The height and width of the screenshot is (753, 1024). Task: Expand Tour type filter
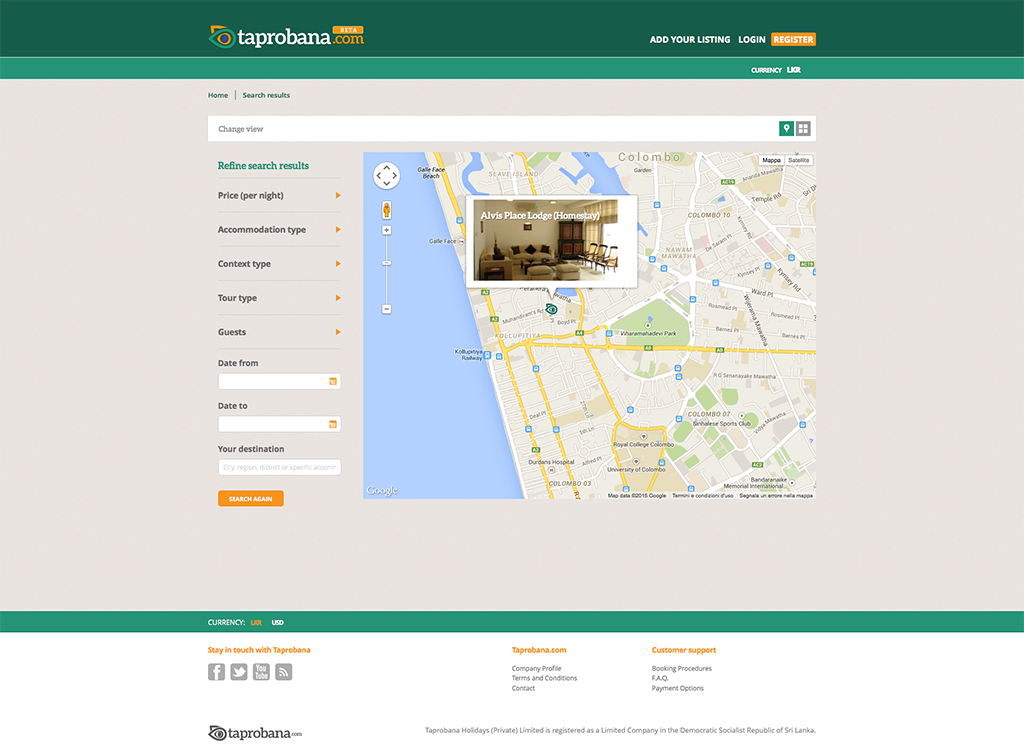[280, 298]
